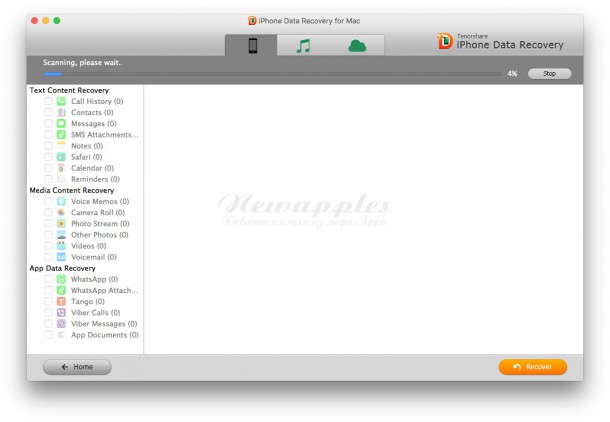
Task: Tick the Call History checkbox
Action: point(48,101)
